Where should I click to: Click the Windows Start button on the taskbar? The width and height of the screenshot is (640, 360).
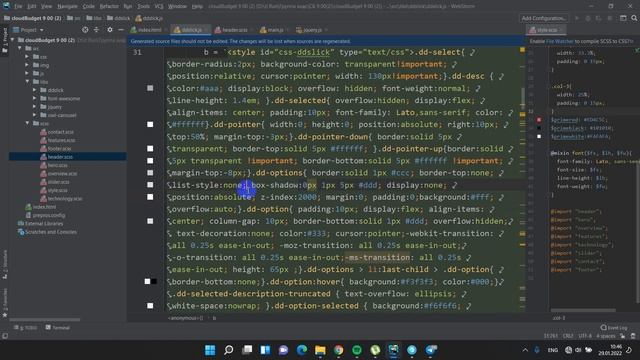(210, 350)
